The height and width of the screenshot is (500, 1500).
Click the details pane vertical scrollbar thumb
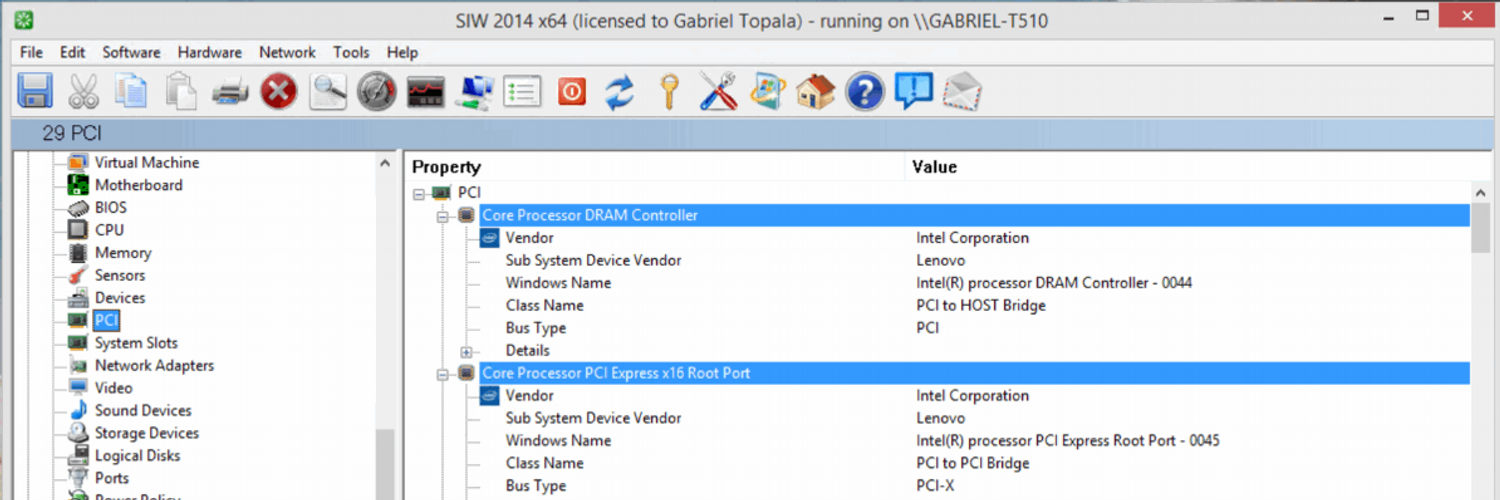1481,229
